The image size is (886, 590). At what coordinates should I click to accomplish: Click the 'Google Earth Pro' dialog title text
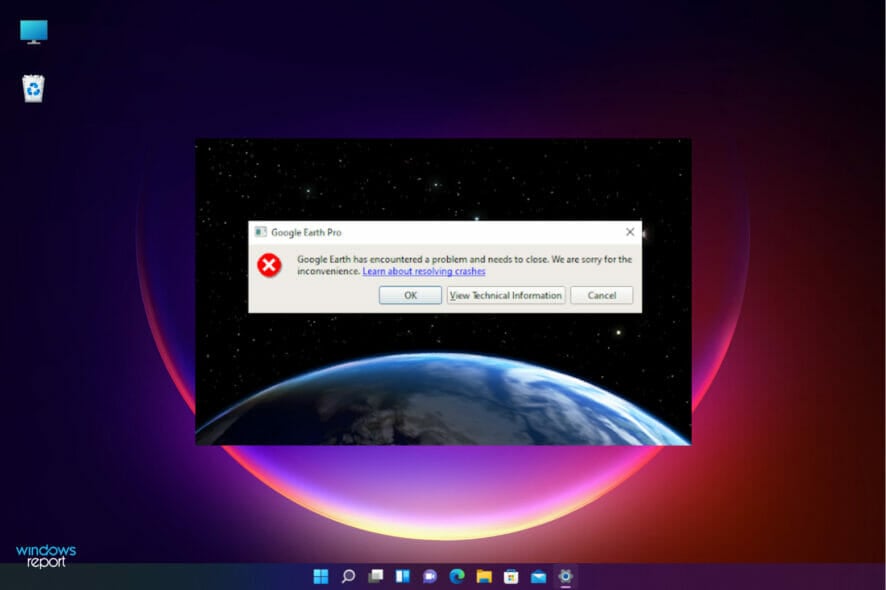(306, 232)
